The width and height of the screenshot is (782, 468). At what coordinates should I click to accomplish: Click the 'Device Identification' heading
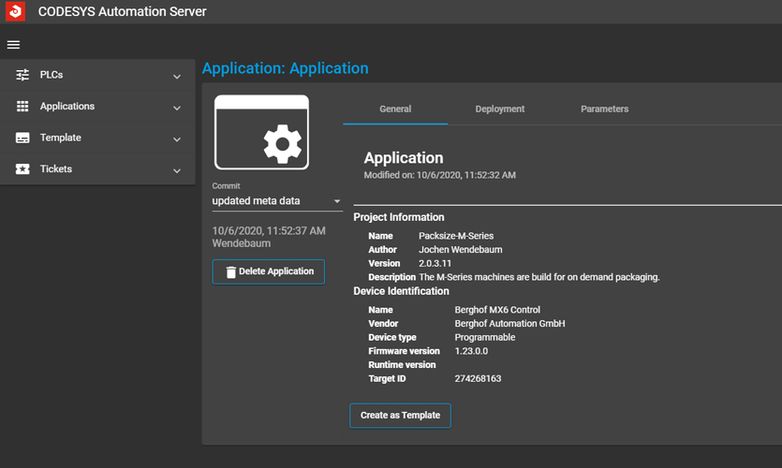pos(401,291)
